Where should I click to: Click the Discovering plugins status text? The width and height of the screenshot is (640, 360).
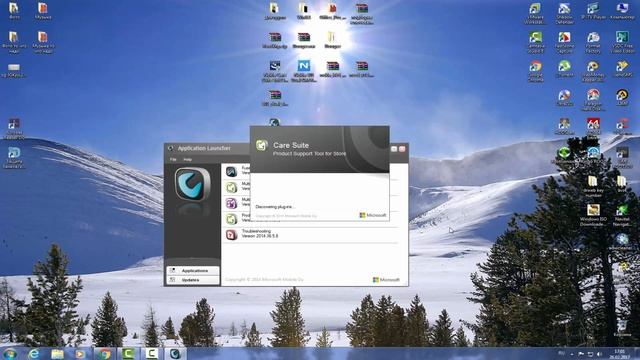click(x=275, y=207)
